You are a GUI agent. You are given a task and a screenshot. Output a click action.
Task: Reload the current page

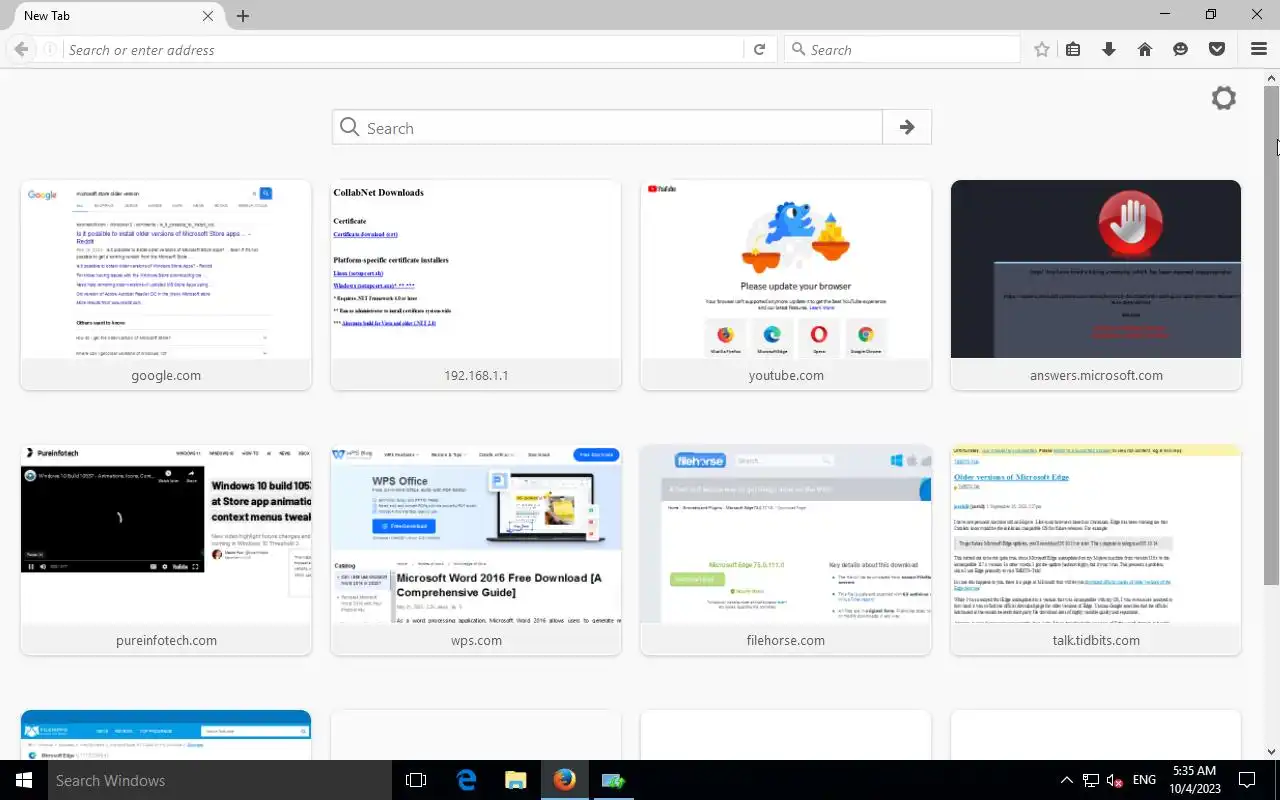click(x=759, y=49)
